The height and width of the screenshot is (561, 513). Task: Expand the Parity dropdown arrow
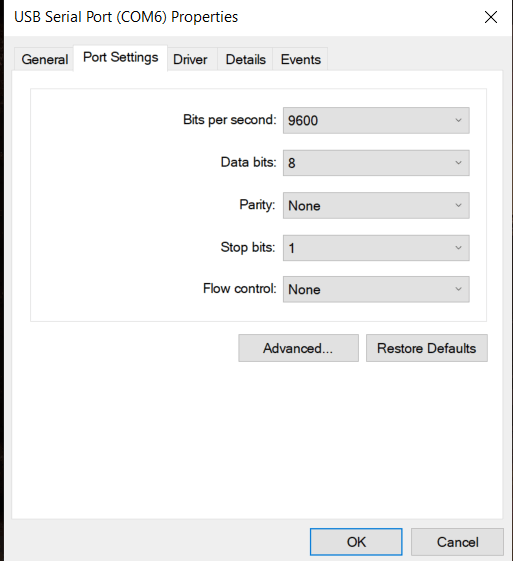click(x=458, y=205)
